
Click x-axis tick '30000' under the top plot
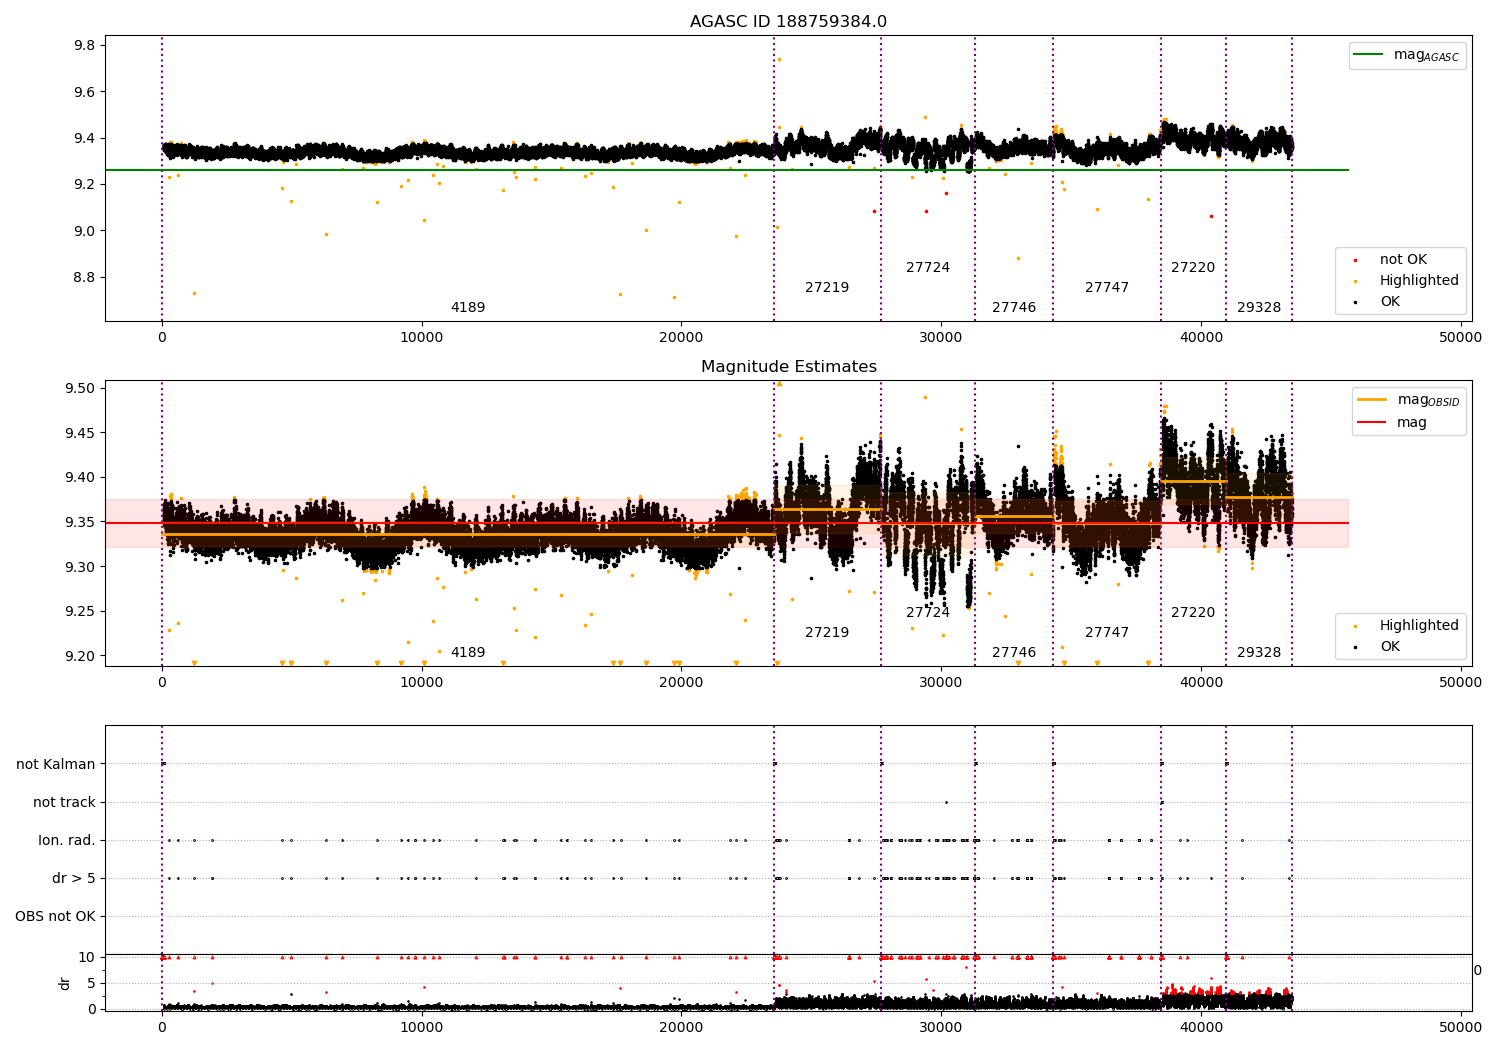tap(941, 337)
